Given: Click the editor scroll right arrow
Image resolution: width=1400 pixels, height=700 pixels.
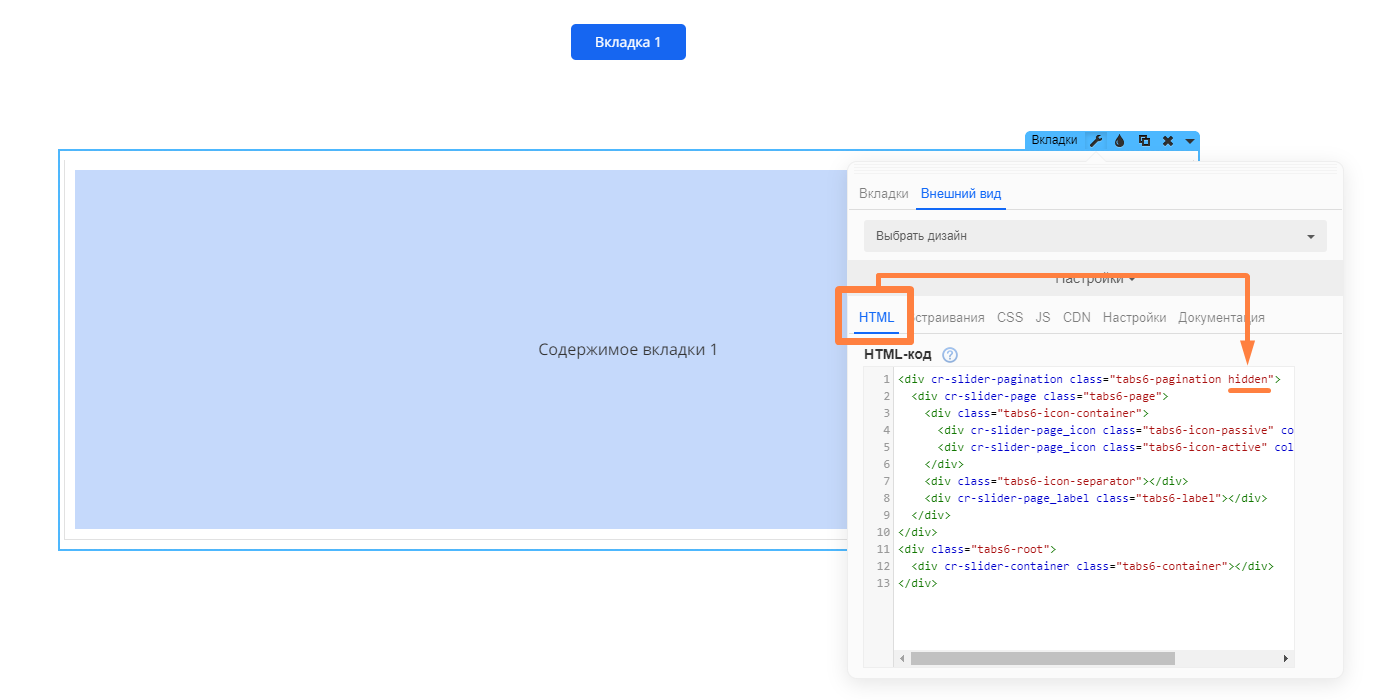Looking at the screenshot, I should [1286, 659].
